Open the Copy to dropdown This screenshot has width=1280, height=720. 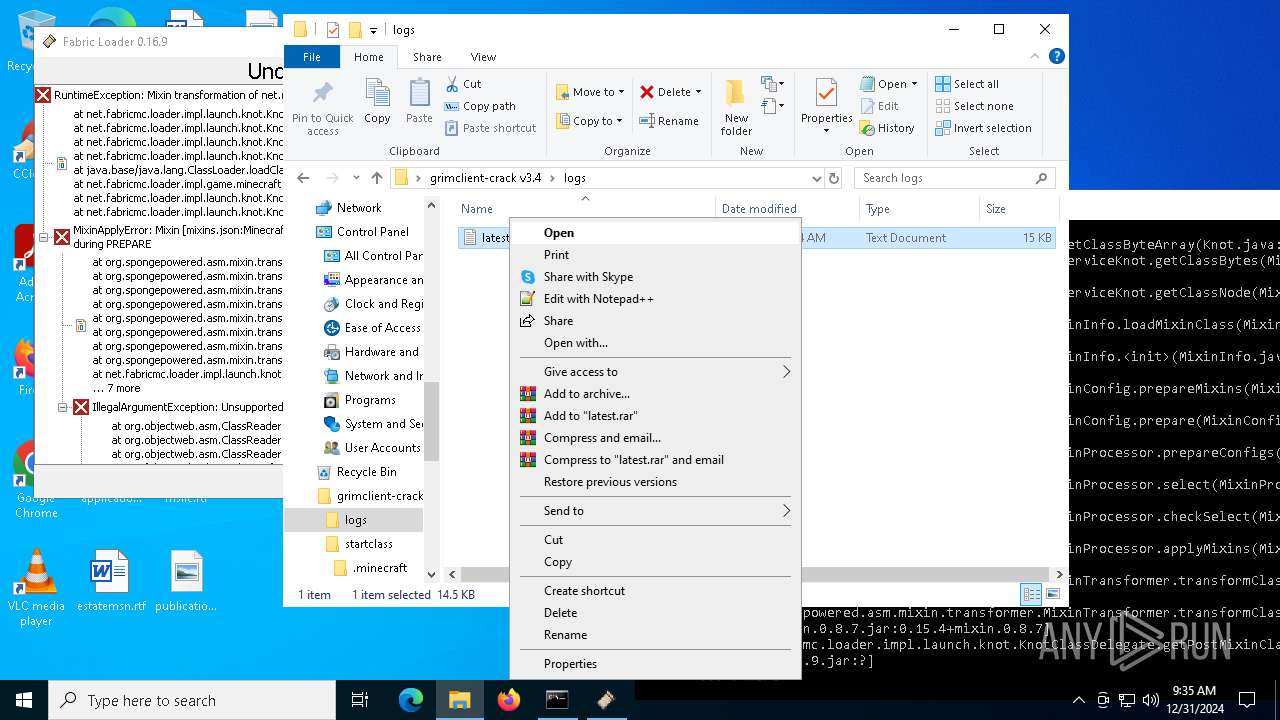pyautogui.click(x=590, y=121)
